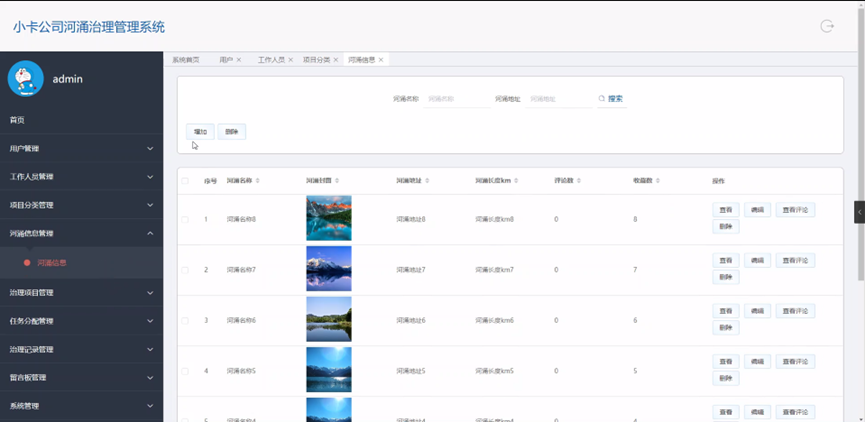Open cover thumbnail of row 河涌名称7
This screenshot has height=422, width=865.
click(x=329, y=269)
